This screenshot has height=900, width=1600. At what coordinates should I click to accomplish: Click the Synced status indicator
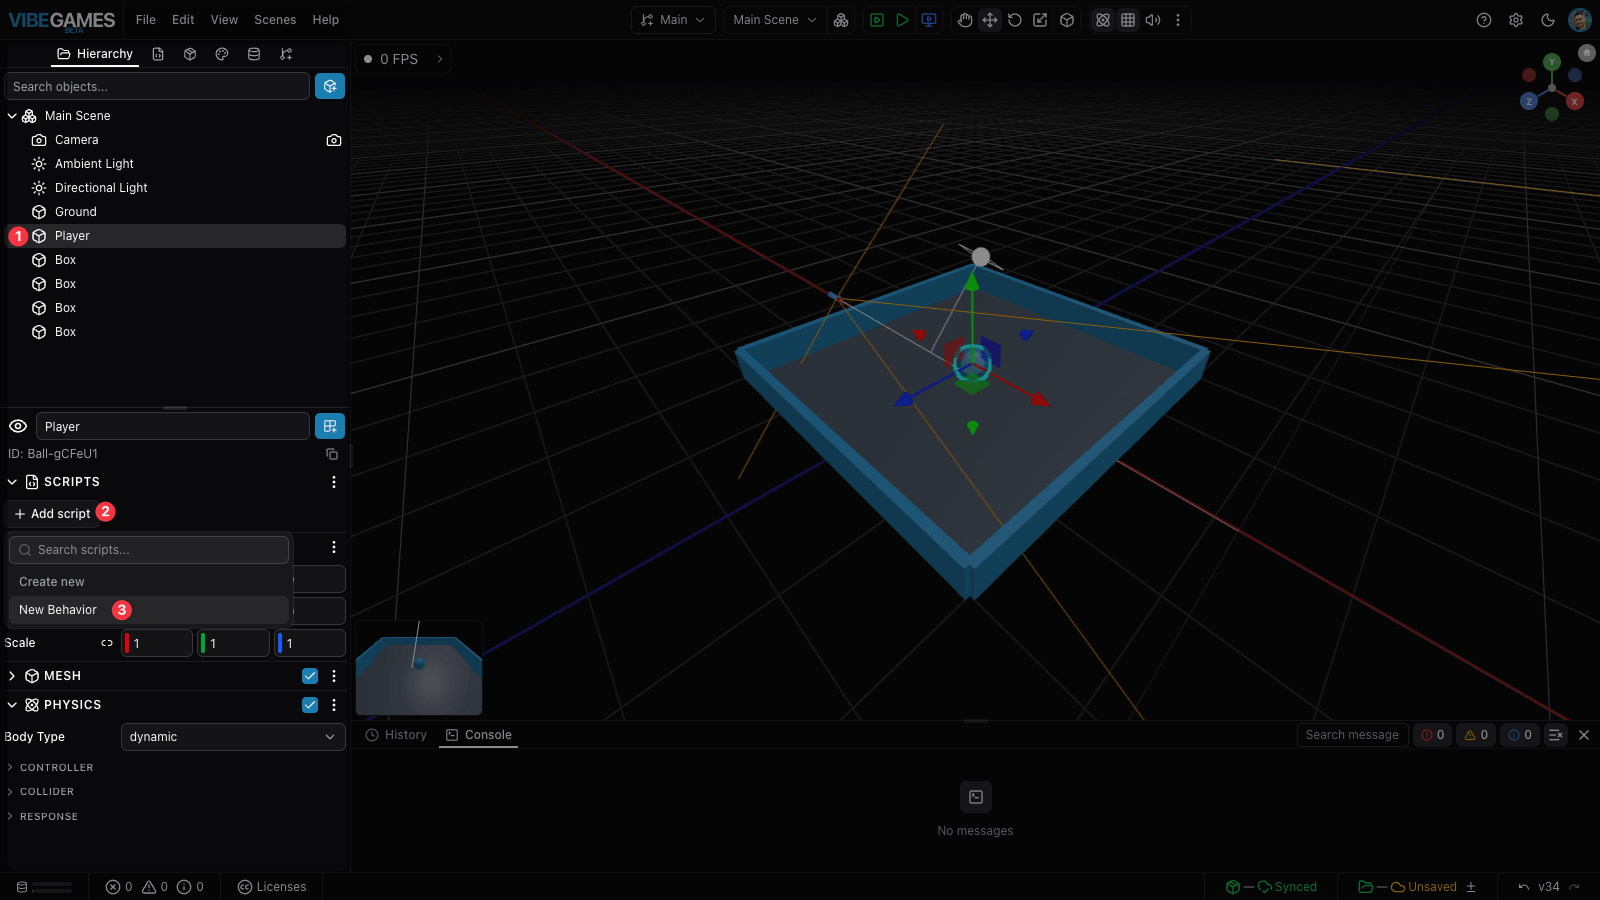1272,887
